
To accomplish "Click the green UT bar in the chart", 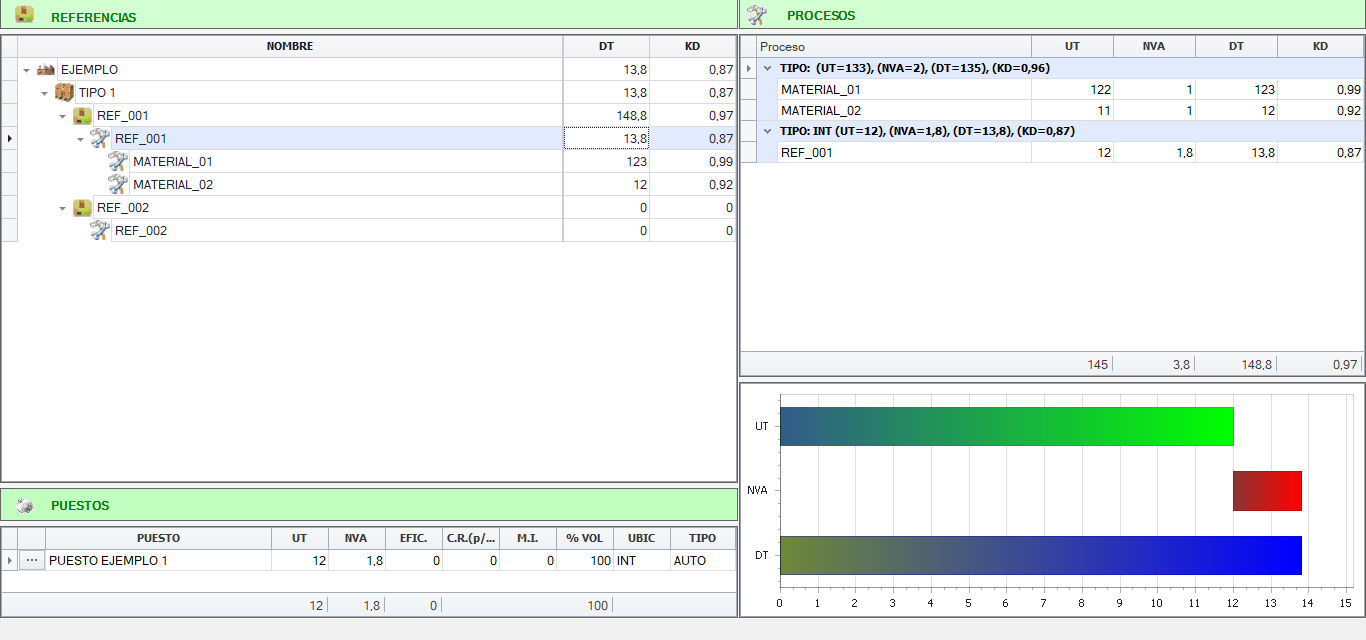I will click(1006, 427).
